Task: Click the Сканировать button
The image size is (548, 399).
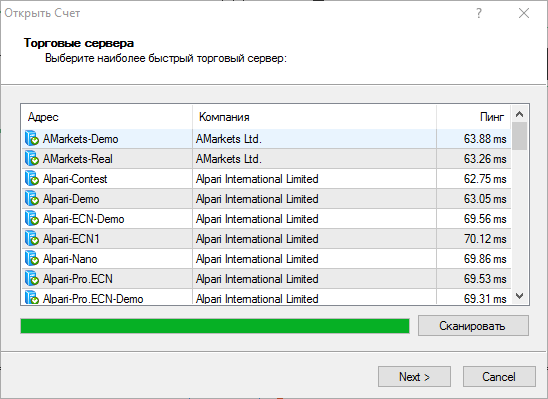Action: click(473, 326)
